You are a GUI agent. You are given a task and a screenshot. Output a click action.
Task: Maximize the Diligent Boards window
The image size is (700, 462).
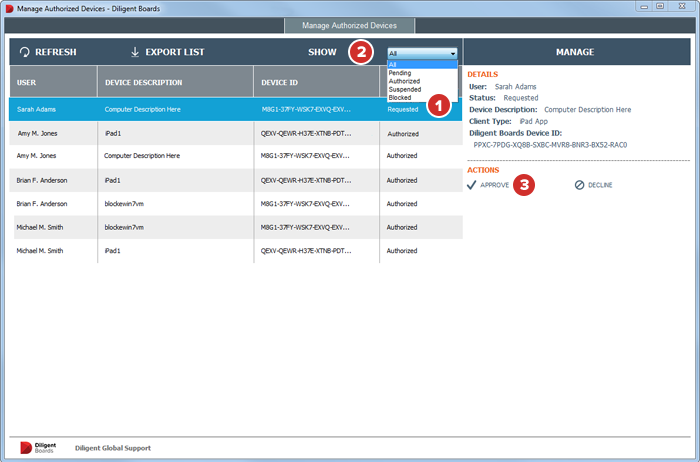tap(660, 6)
